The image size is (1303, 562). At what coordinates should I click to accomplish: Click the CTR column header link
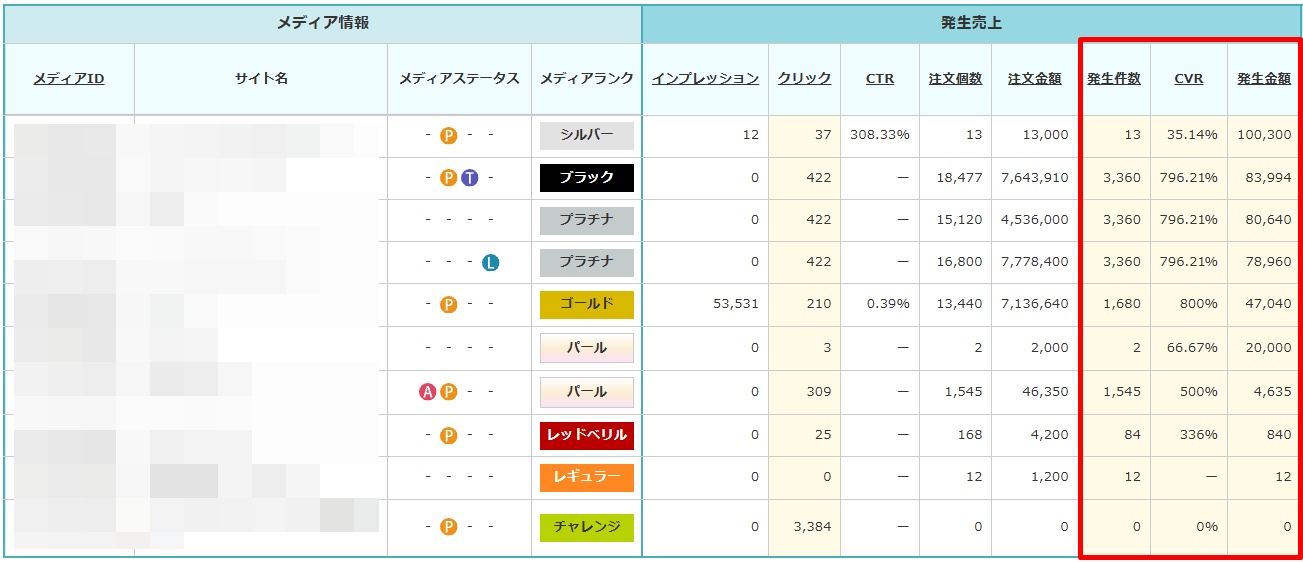coord(880,78)
